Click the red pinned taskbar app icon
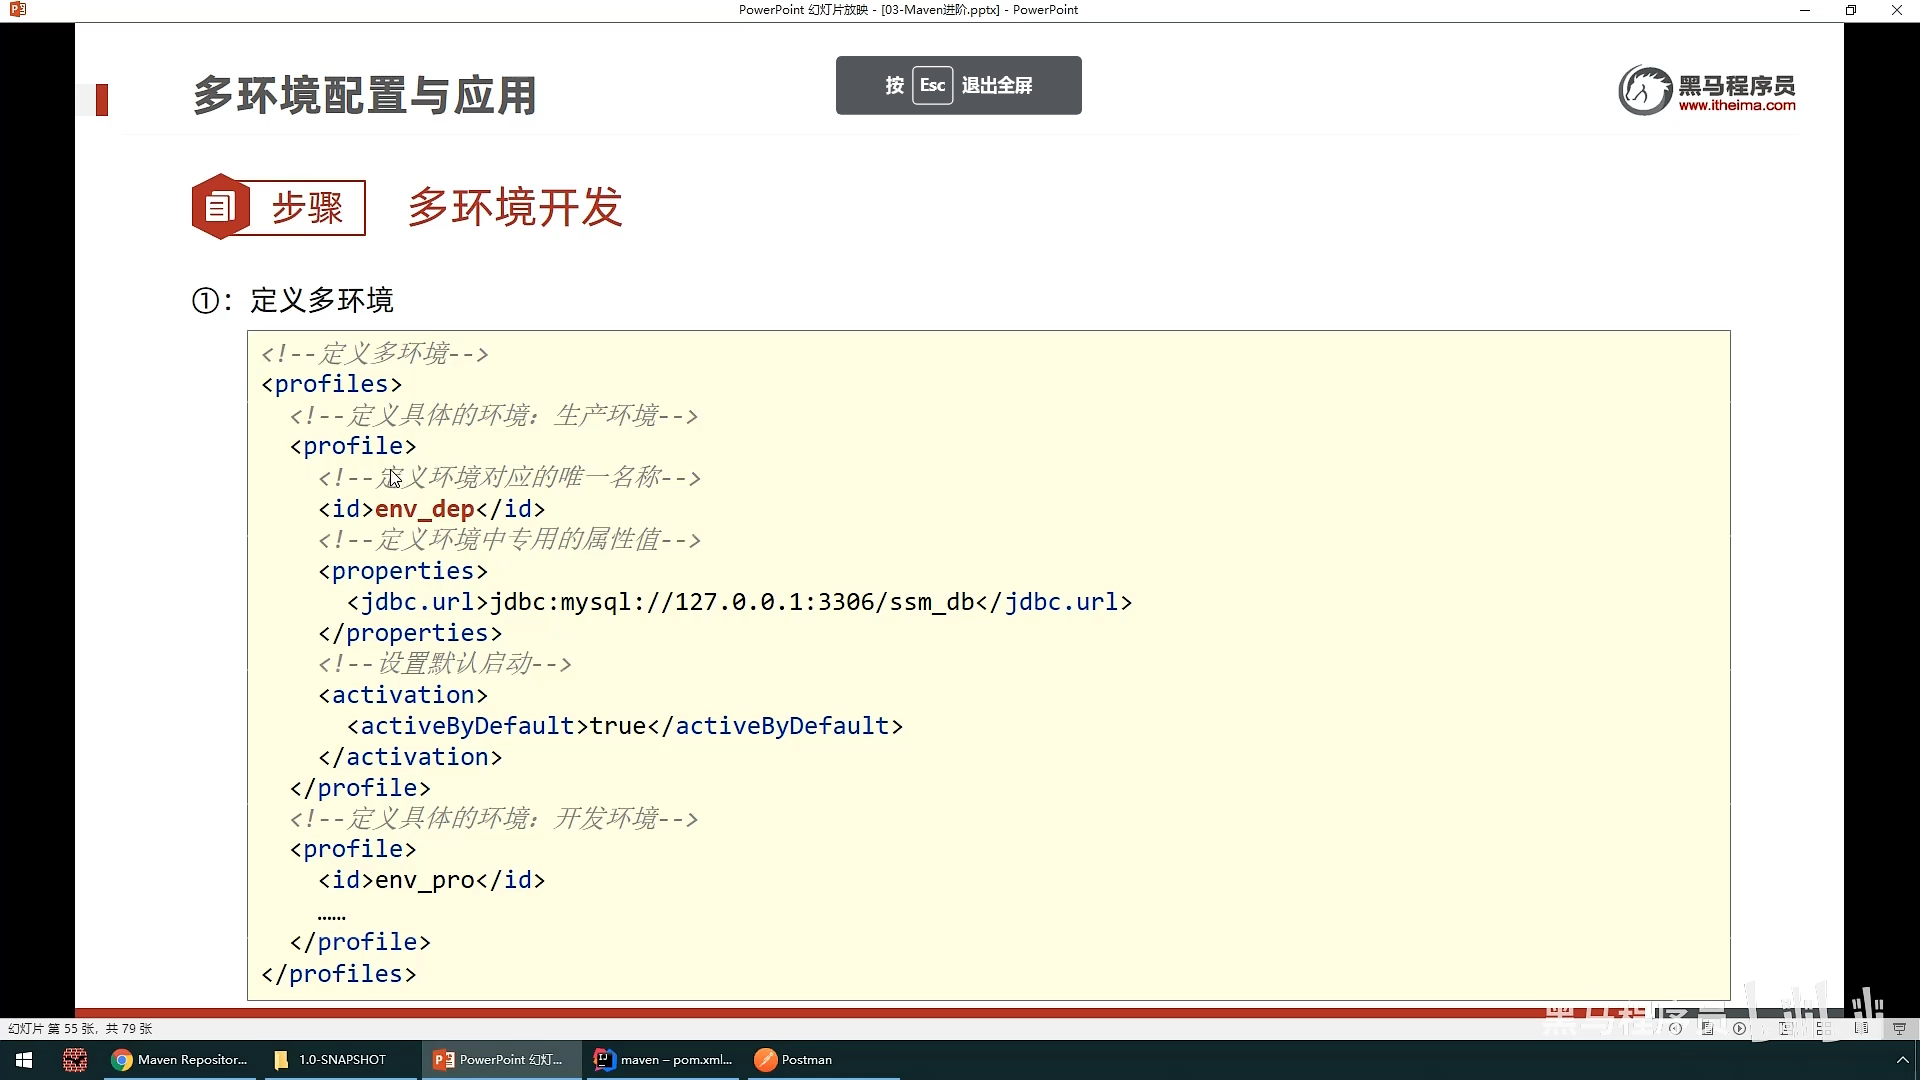The height and width of the screenshot is (1080, 1920). [74, 1060]
